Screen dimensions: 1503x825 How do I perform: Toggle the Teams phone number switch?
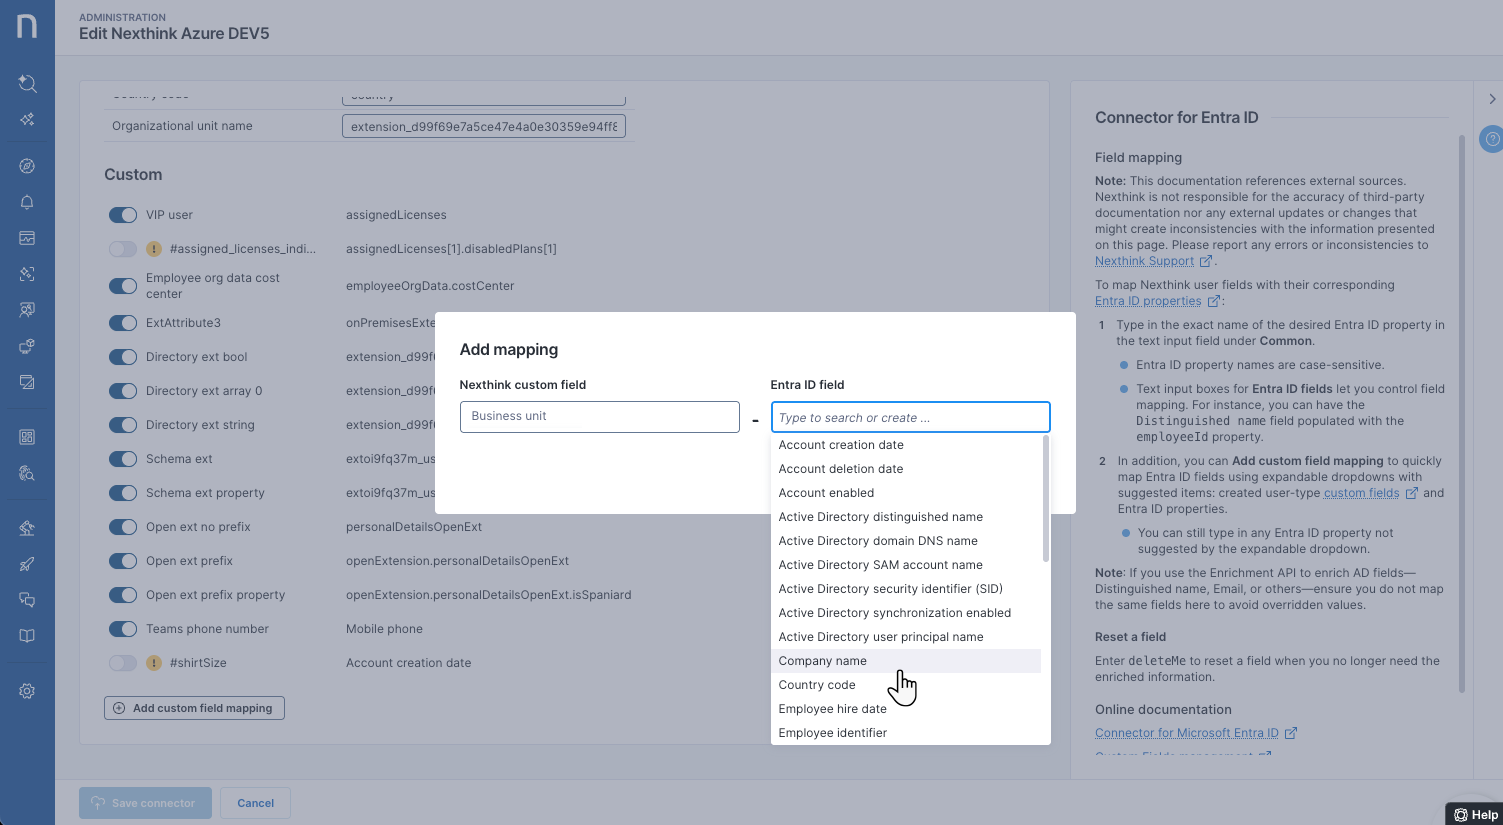coord(123,629)
